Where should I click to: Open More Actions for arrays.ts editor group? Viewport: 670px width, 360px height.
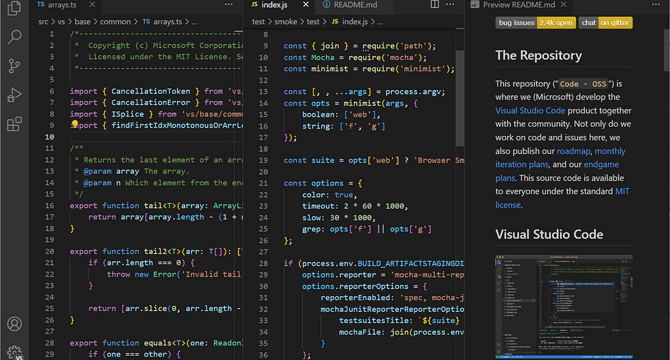(229, 5)
